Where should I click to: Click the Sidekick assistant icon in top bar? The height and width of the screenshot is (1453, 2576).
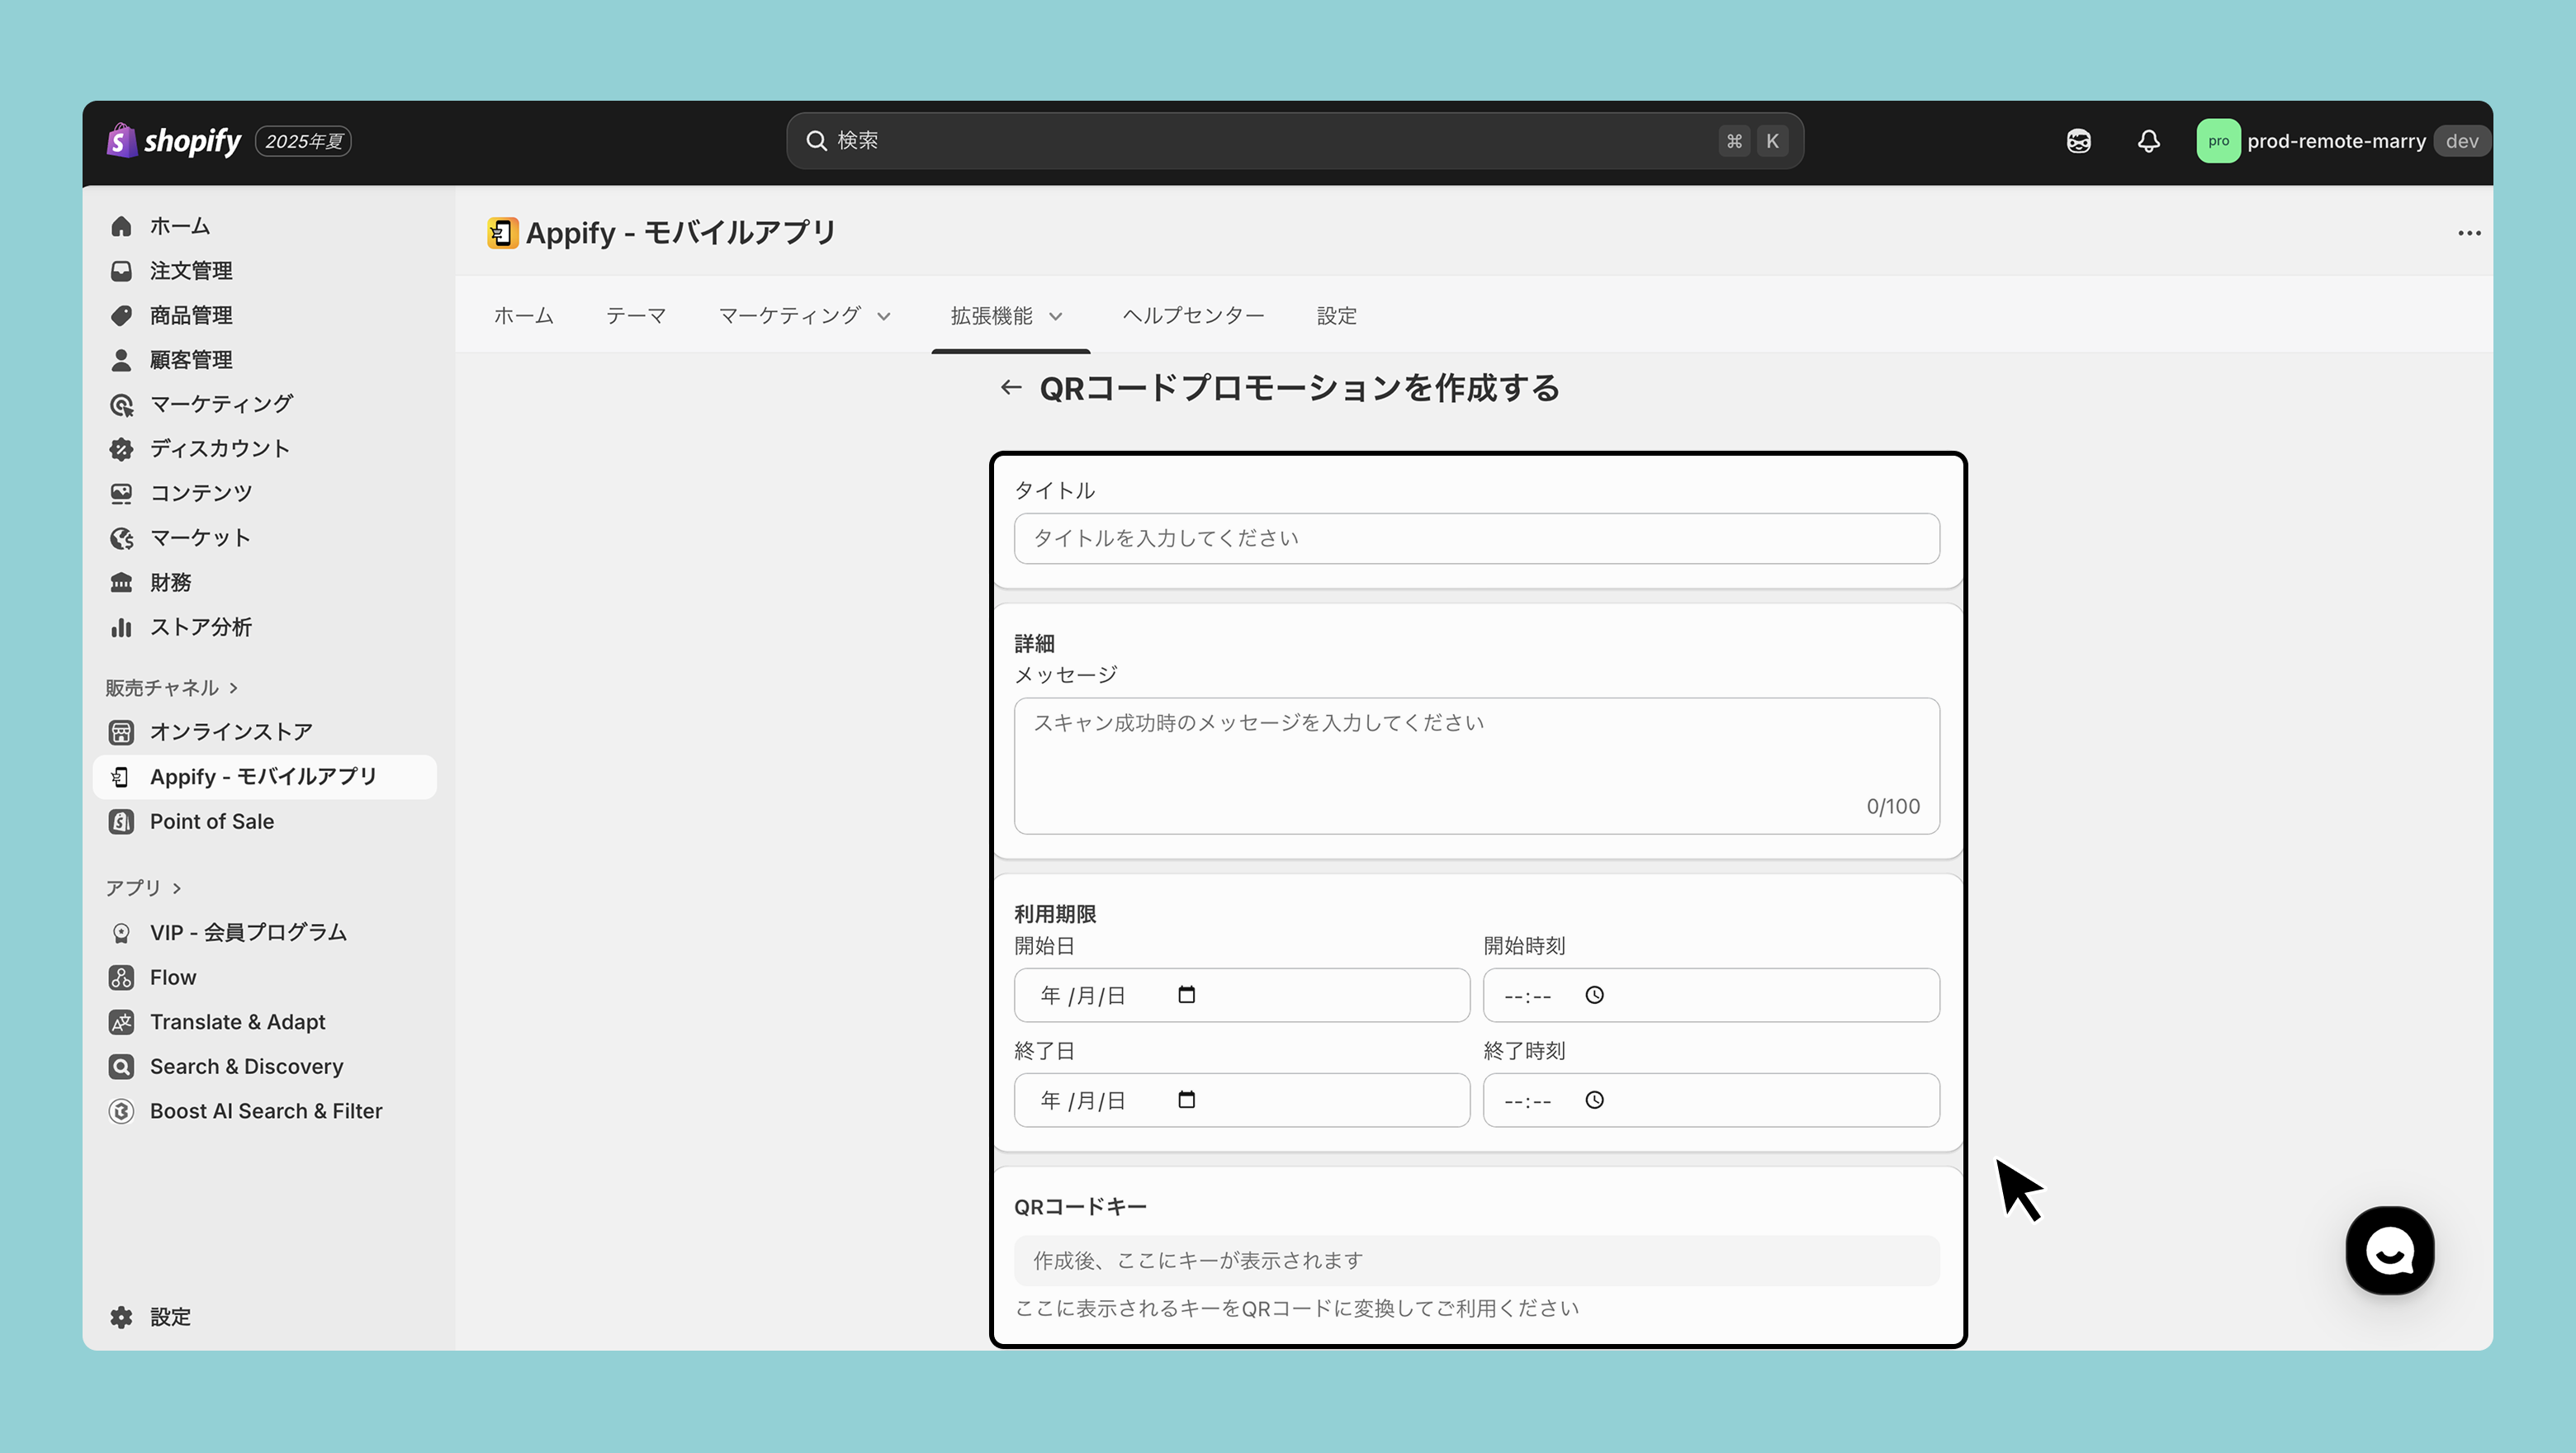pyautogui.click(x=2078, y=141)
